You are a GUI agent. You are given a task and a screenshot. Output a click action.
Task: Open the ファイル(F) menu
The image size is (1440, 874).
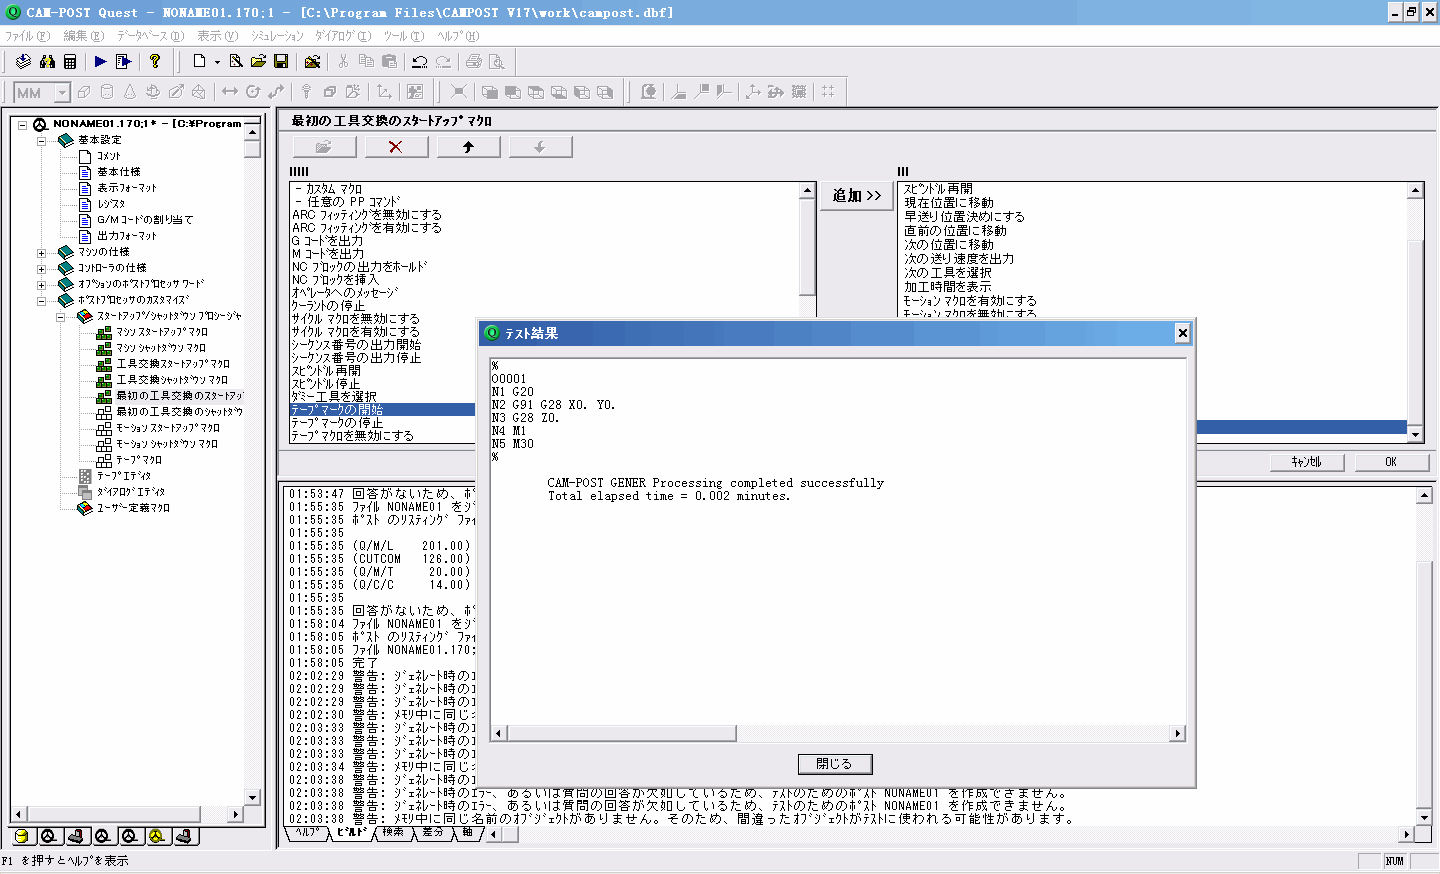pos(27,36)
